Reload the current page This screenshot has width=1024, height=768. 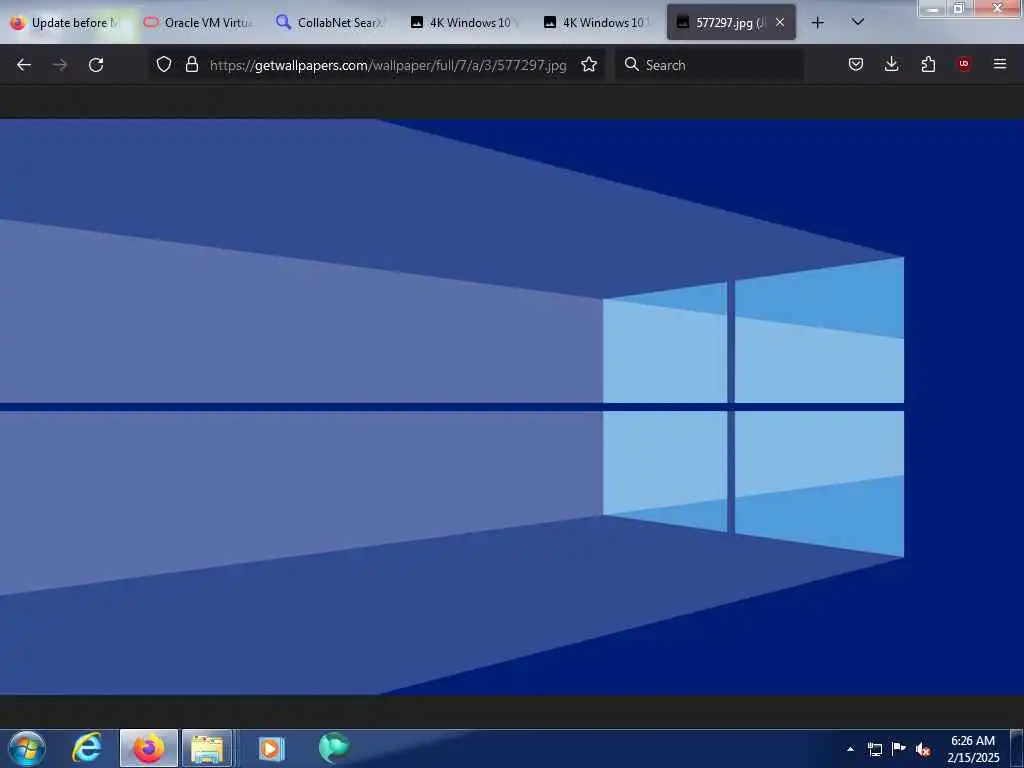click(96, 65)
